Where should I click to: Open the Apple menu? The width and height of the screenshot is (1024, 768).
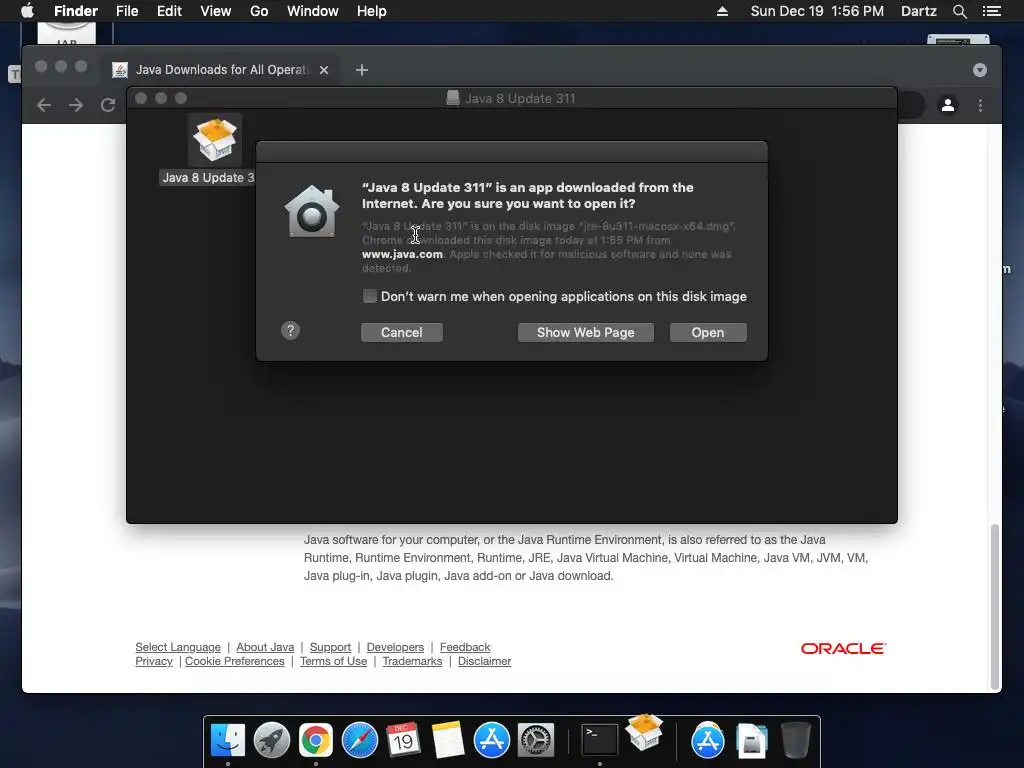pos(27,11)
